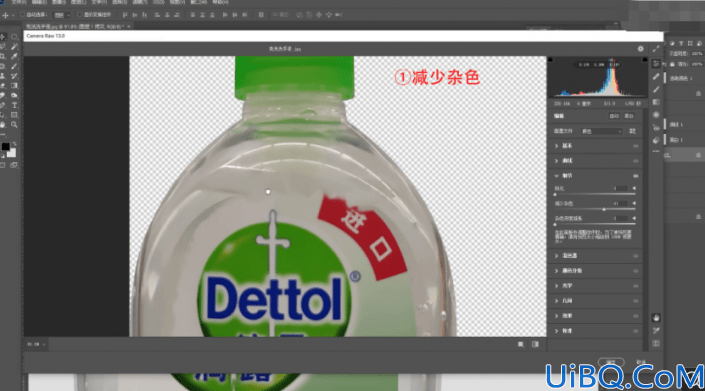Image resolution: width=705 pixels, height=391 pixels.
Task: Toggle visibility eye of 细节 panel
Action: click(x=636, y=176)
